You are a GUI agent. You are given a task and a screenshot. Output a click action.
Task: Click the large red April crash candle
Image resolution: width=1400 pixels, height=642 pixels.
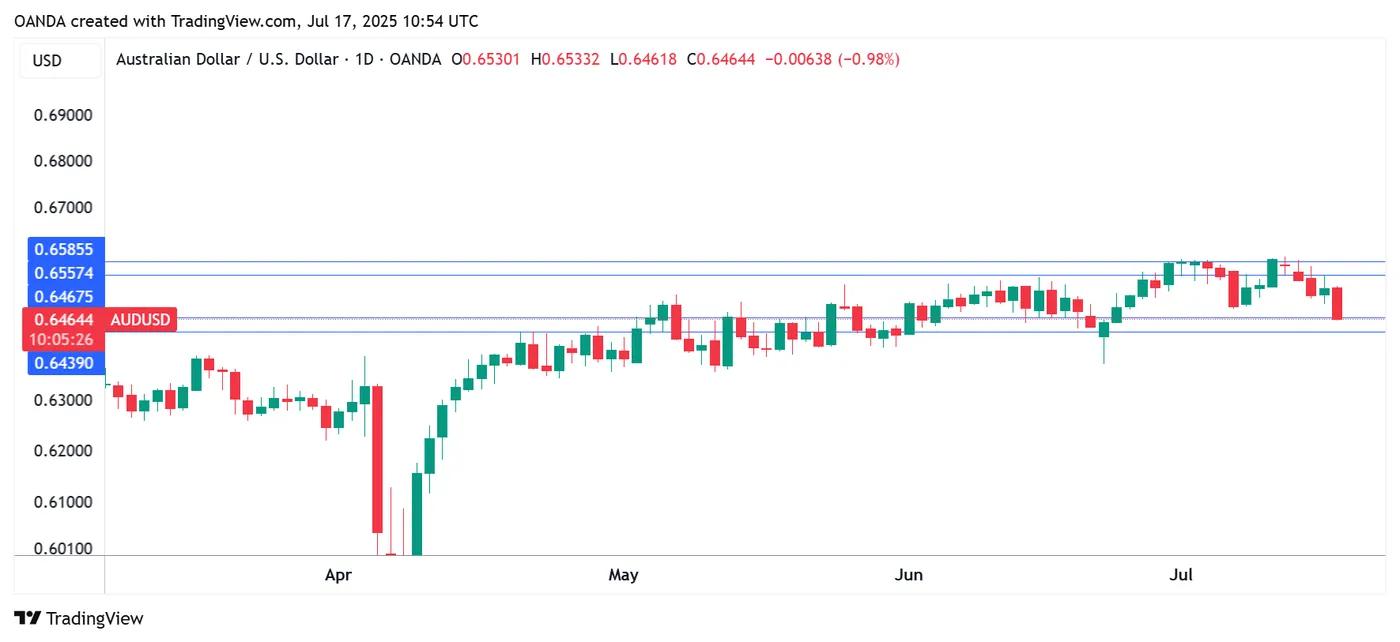pos(378,459)
